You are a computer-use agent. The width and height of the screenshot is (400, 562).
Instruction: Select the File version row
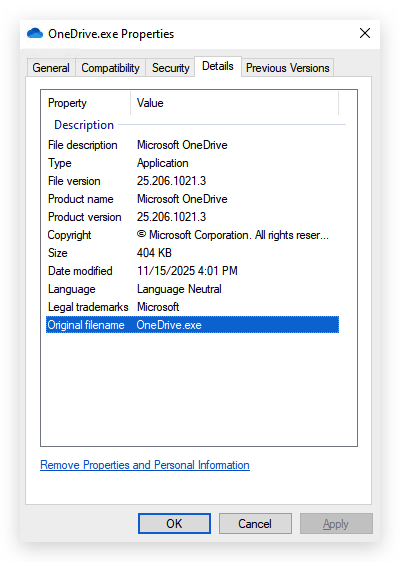coord(192,181)
